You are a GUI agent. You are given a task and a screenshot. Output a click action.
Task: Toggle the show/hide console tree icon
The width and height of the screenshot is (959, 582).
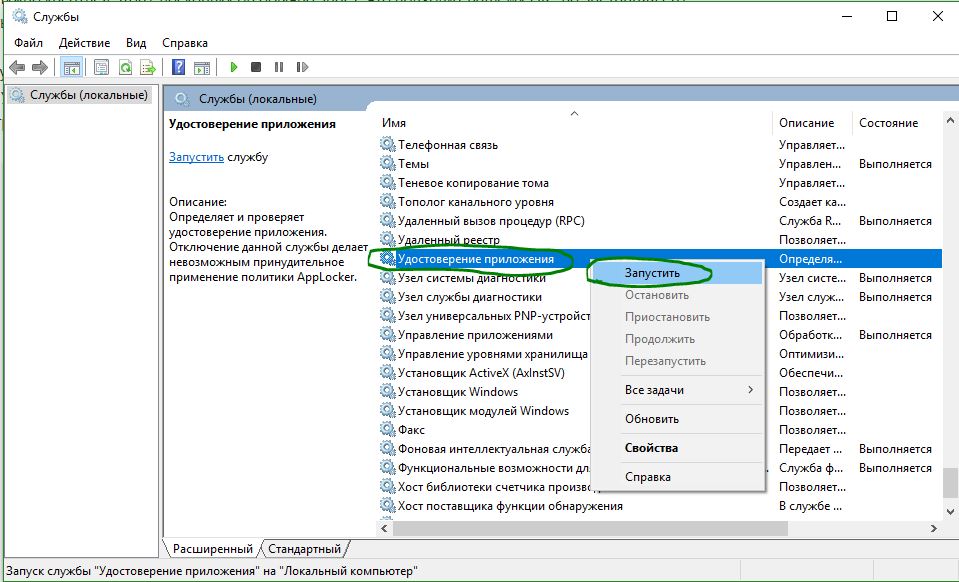tap(72, 67)
